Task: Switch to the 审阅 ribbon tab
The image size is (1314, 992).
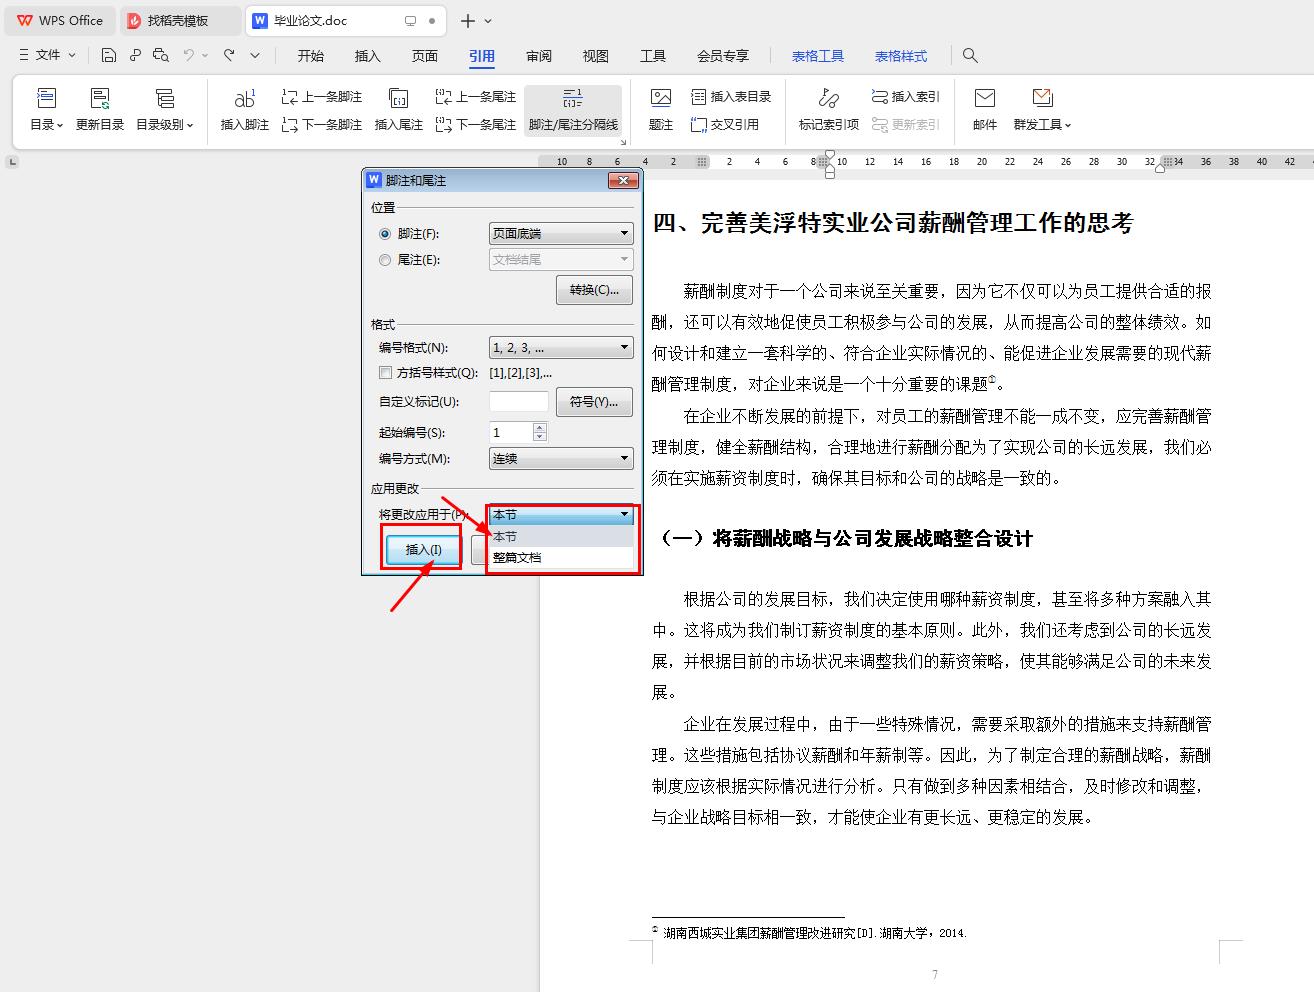Action: click(x=538, y=56)
